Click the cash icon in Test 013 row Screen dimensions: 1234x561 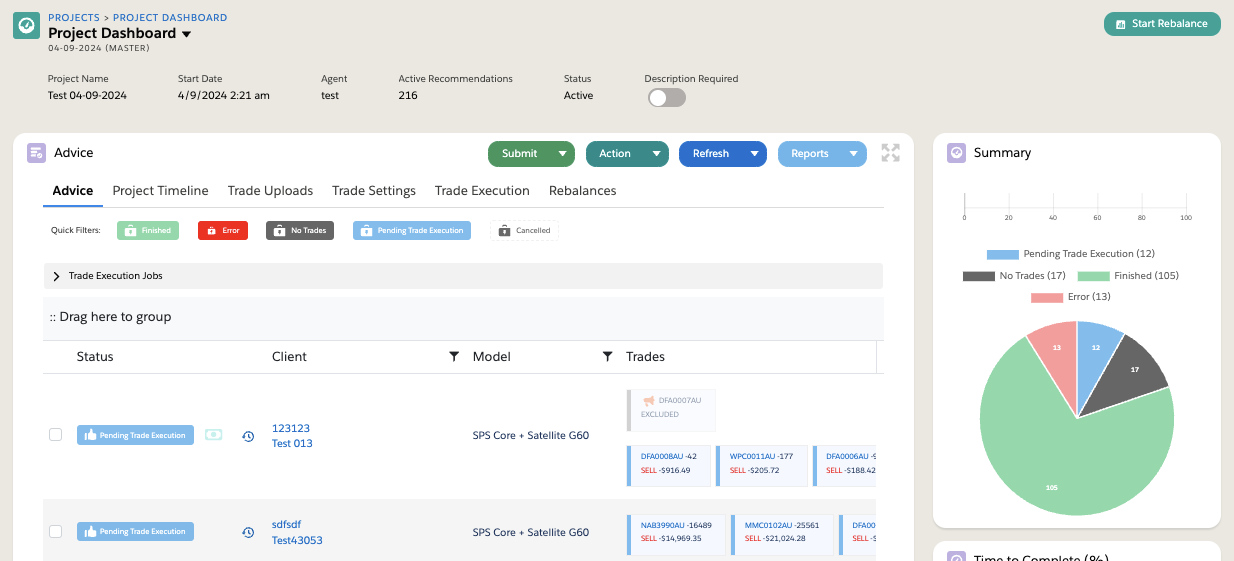[x=213, y=435]
